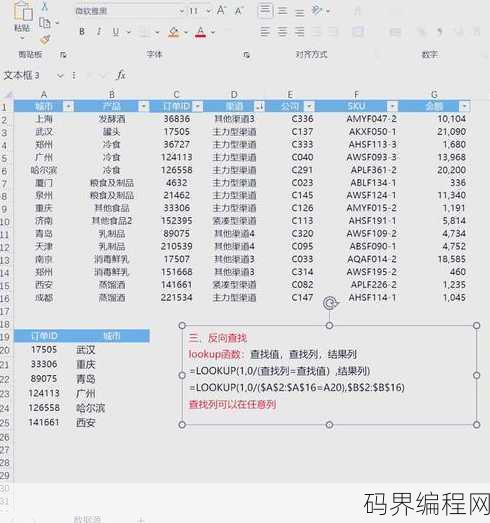The image size is (490, 523).
Task: Click the Cut scissors icon
Action: coord(45,7)
